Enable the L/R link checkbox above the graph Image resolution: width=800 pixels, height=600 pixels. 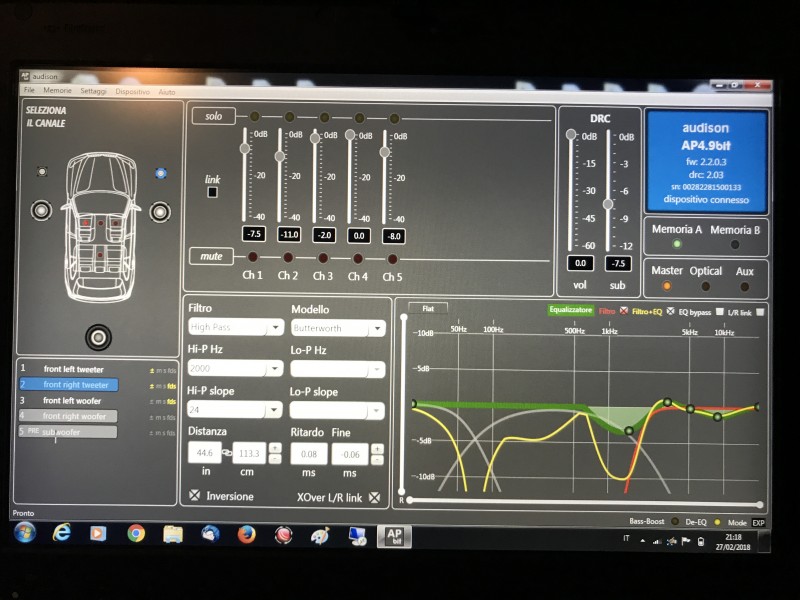760,312
